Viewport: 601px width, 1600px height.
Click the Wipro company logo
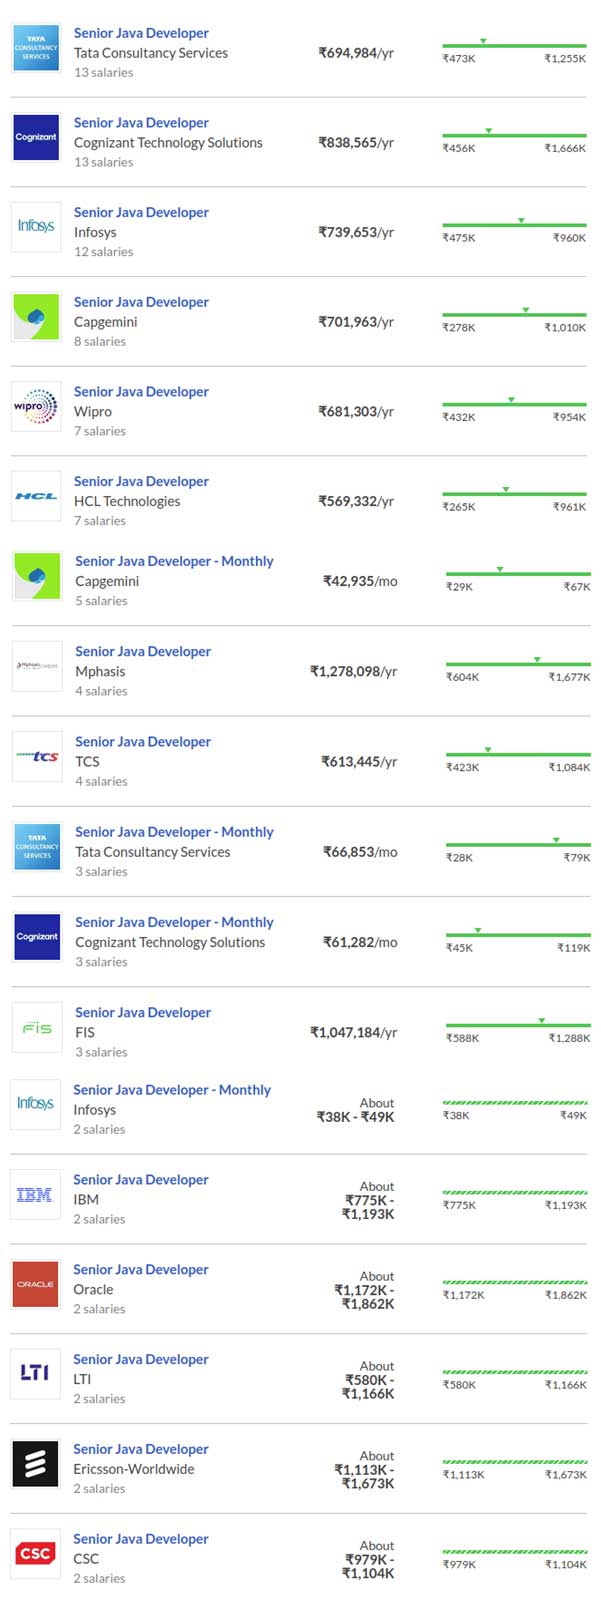[x=36, y=407]
